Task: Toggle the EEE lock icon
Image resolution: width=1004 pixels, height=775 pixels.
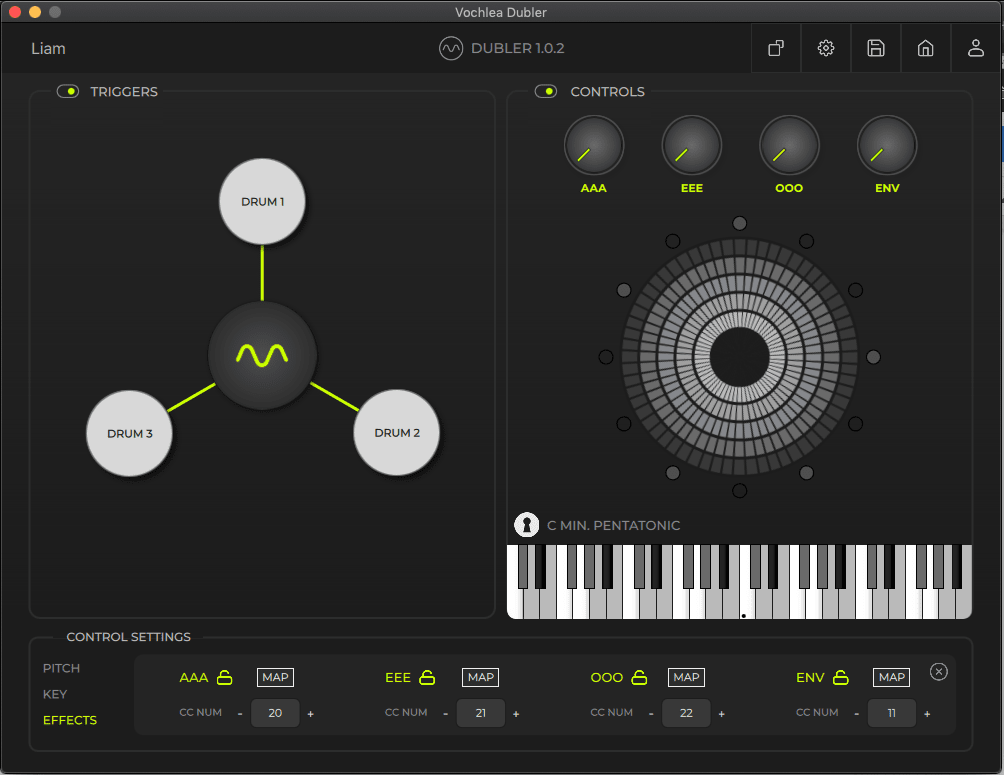Action: [x=427, y=677]
